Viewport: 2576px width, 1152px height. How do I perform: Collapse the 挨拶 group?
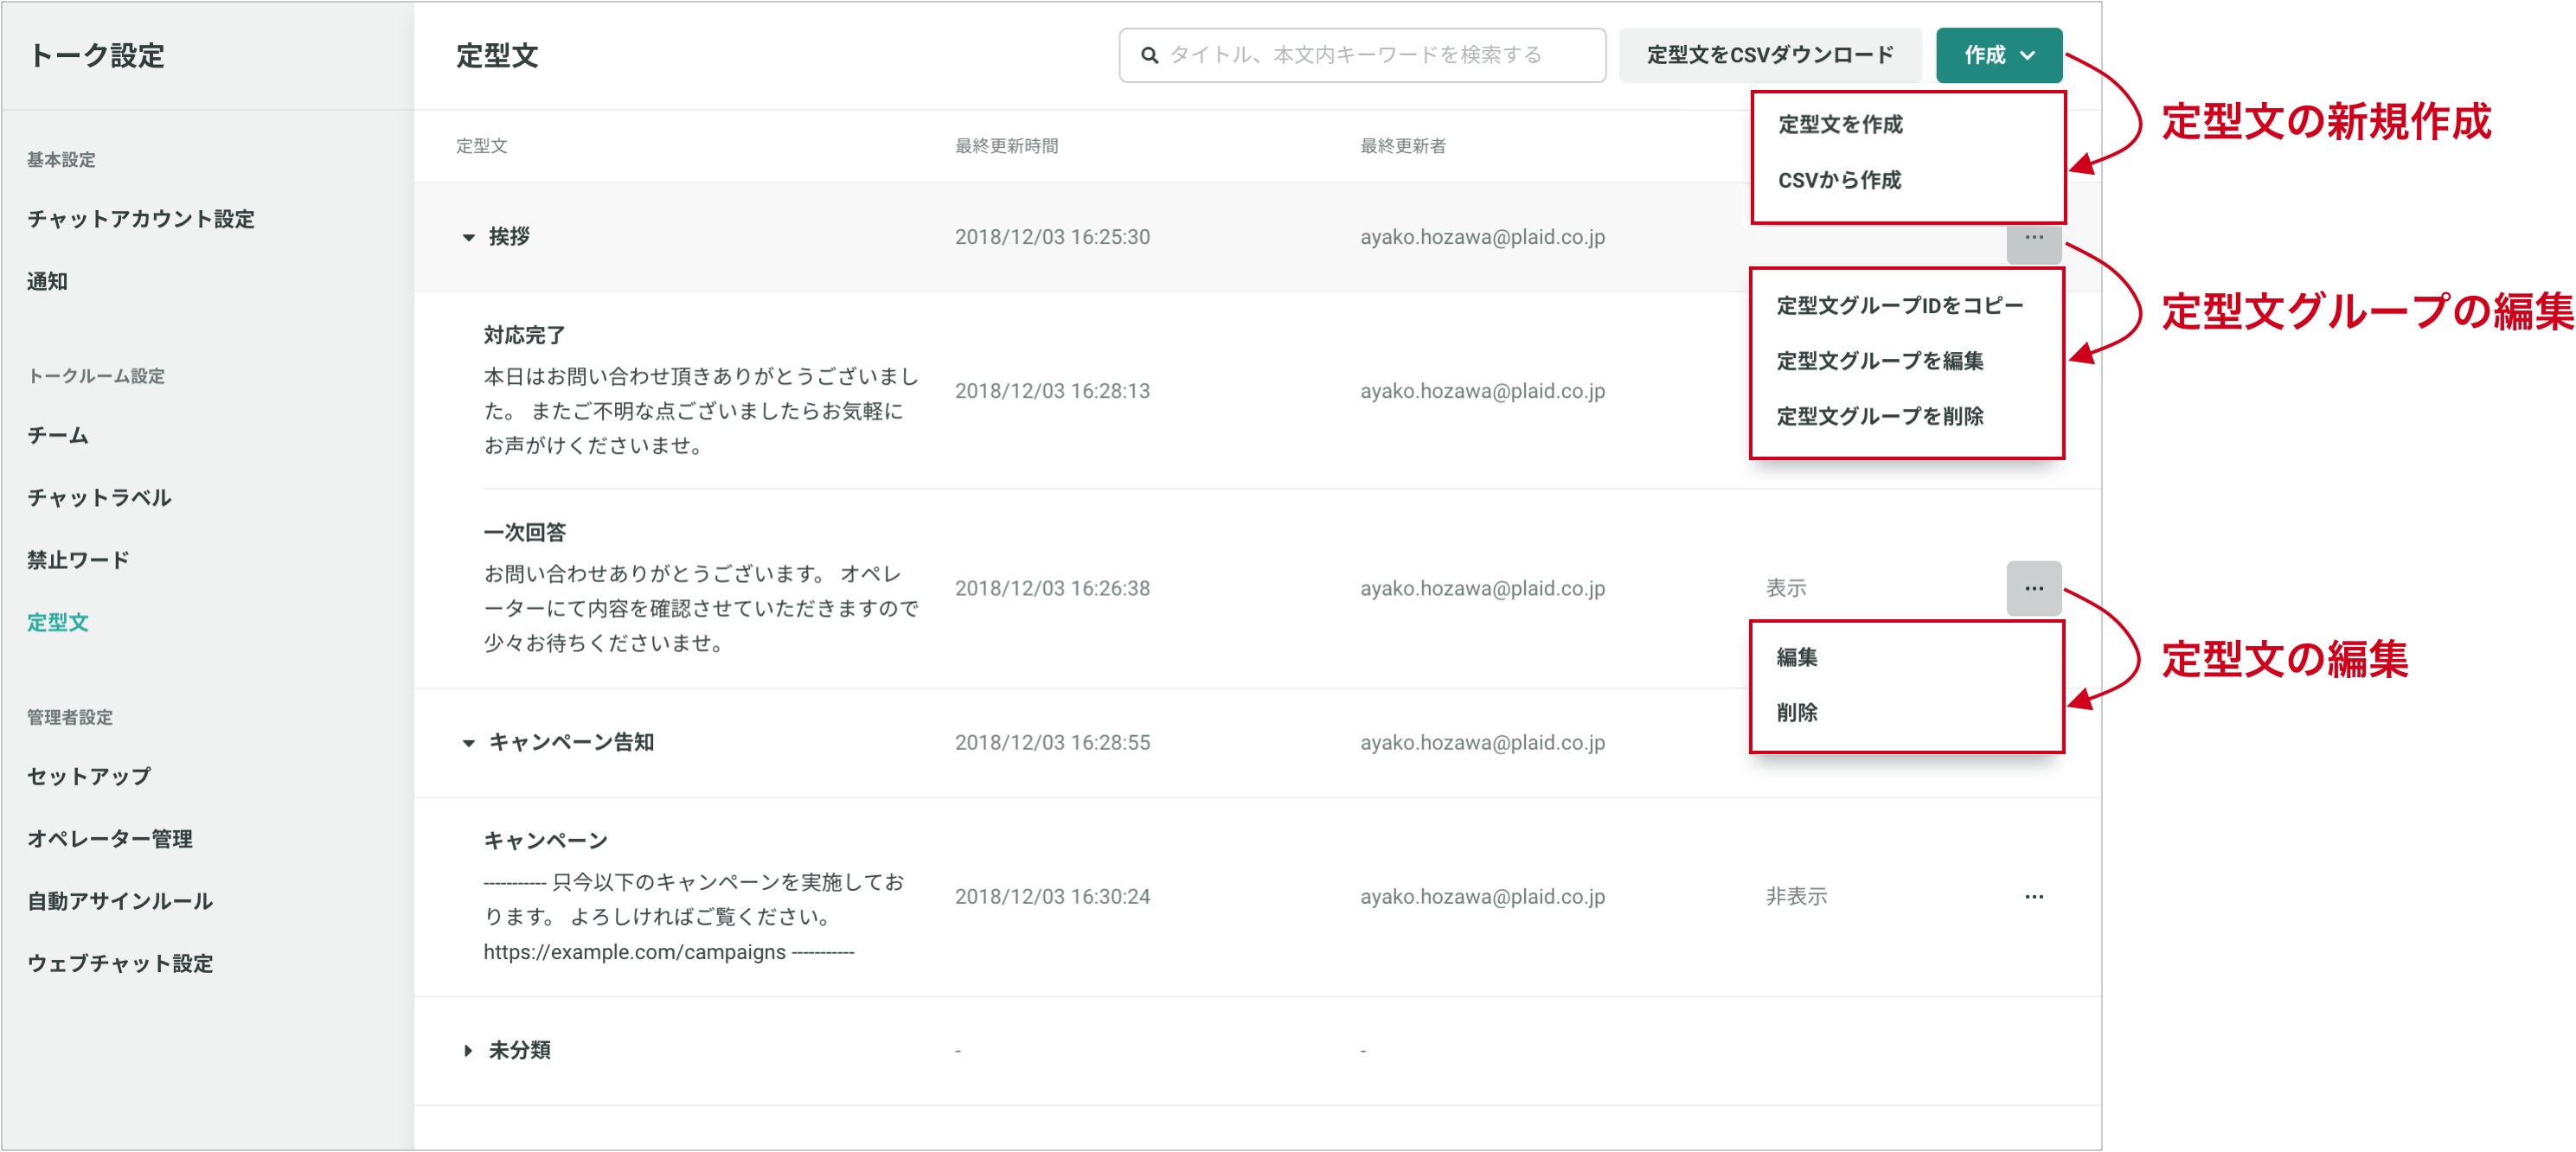(468, 238)
